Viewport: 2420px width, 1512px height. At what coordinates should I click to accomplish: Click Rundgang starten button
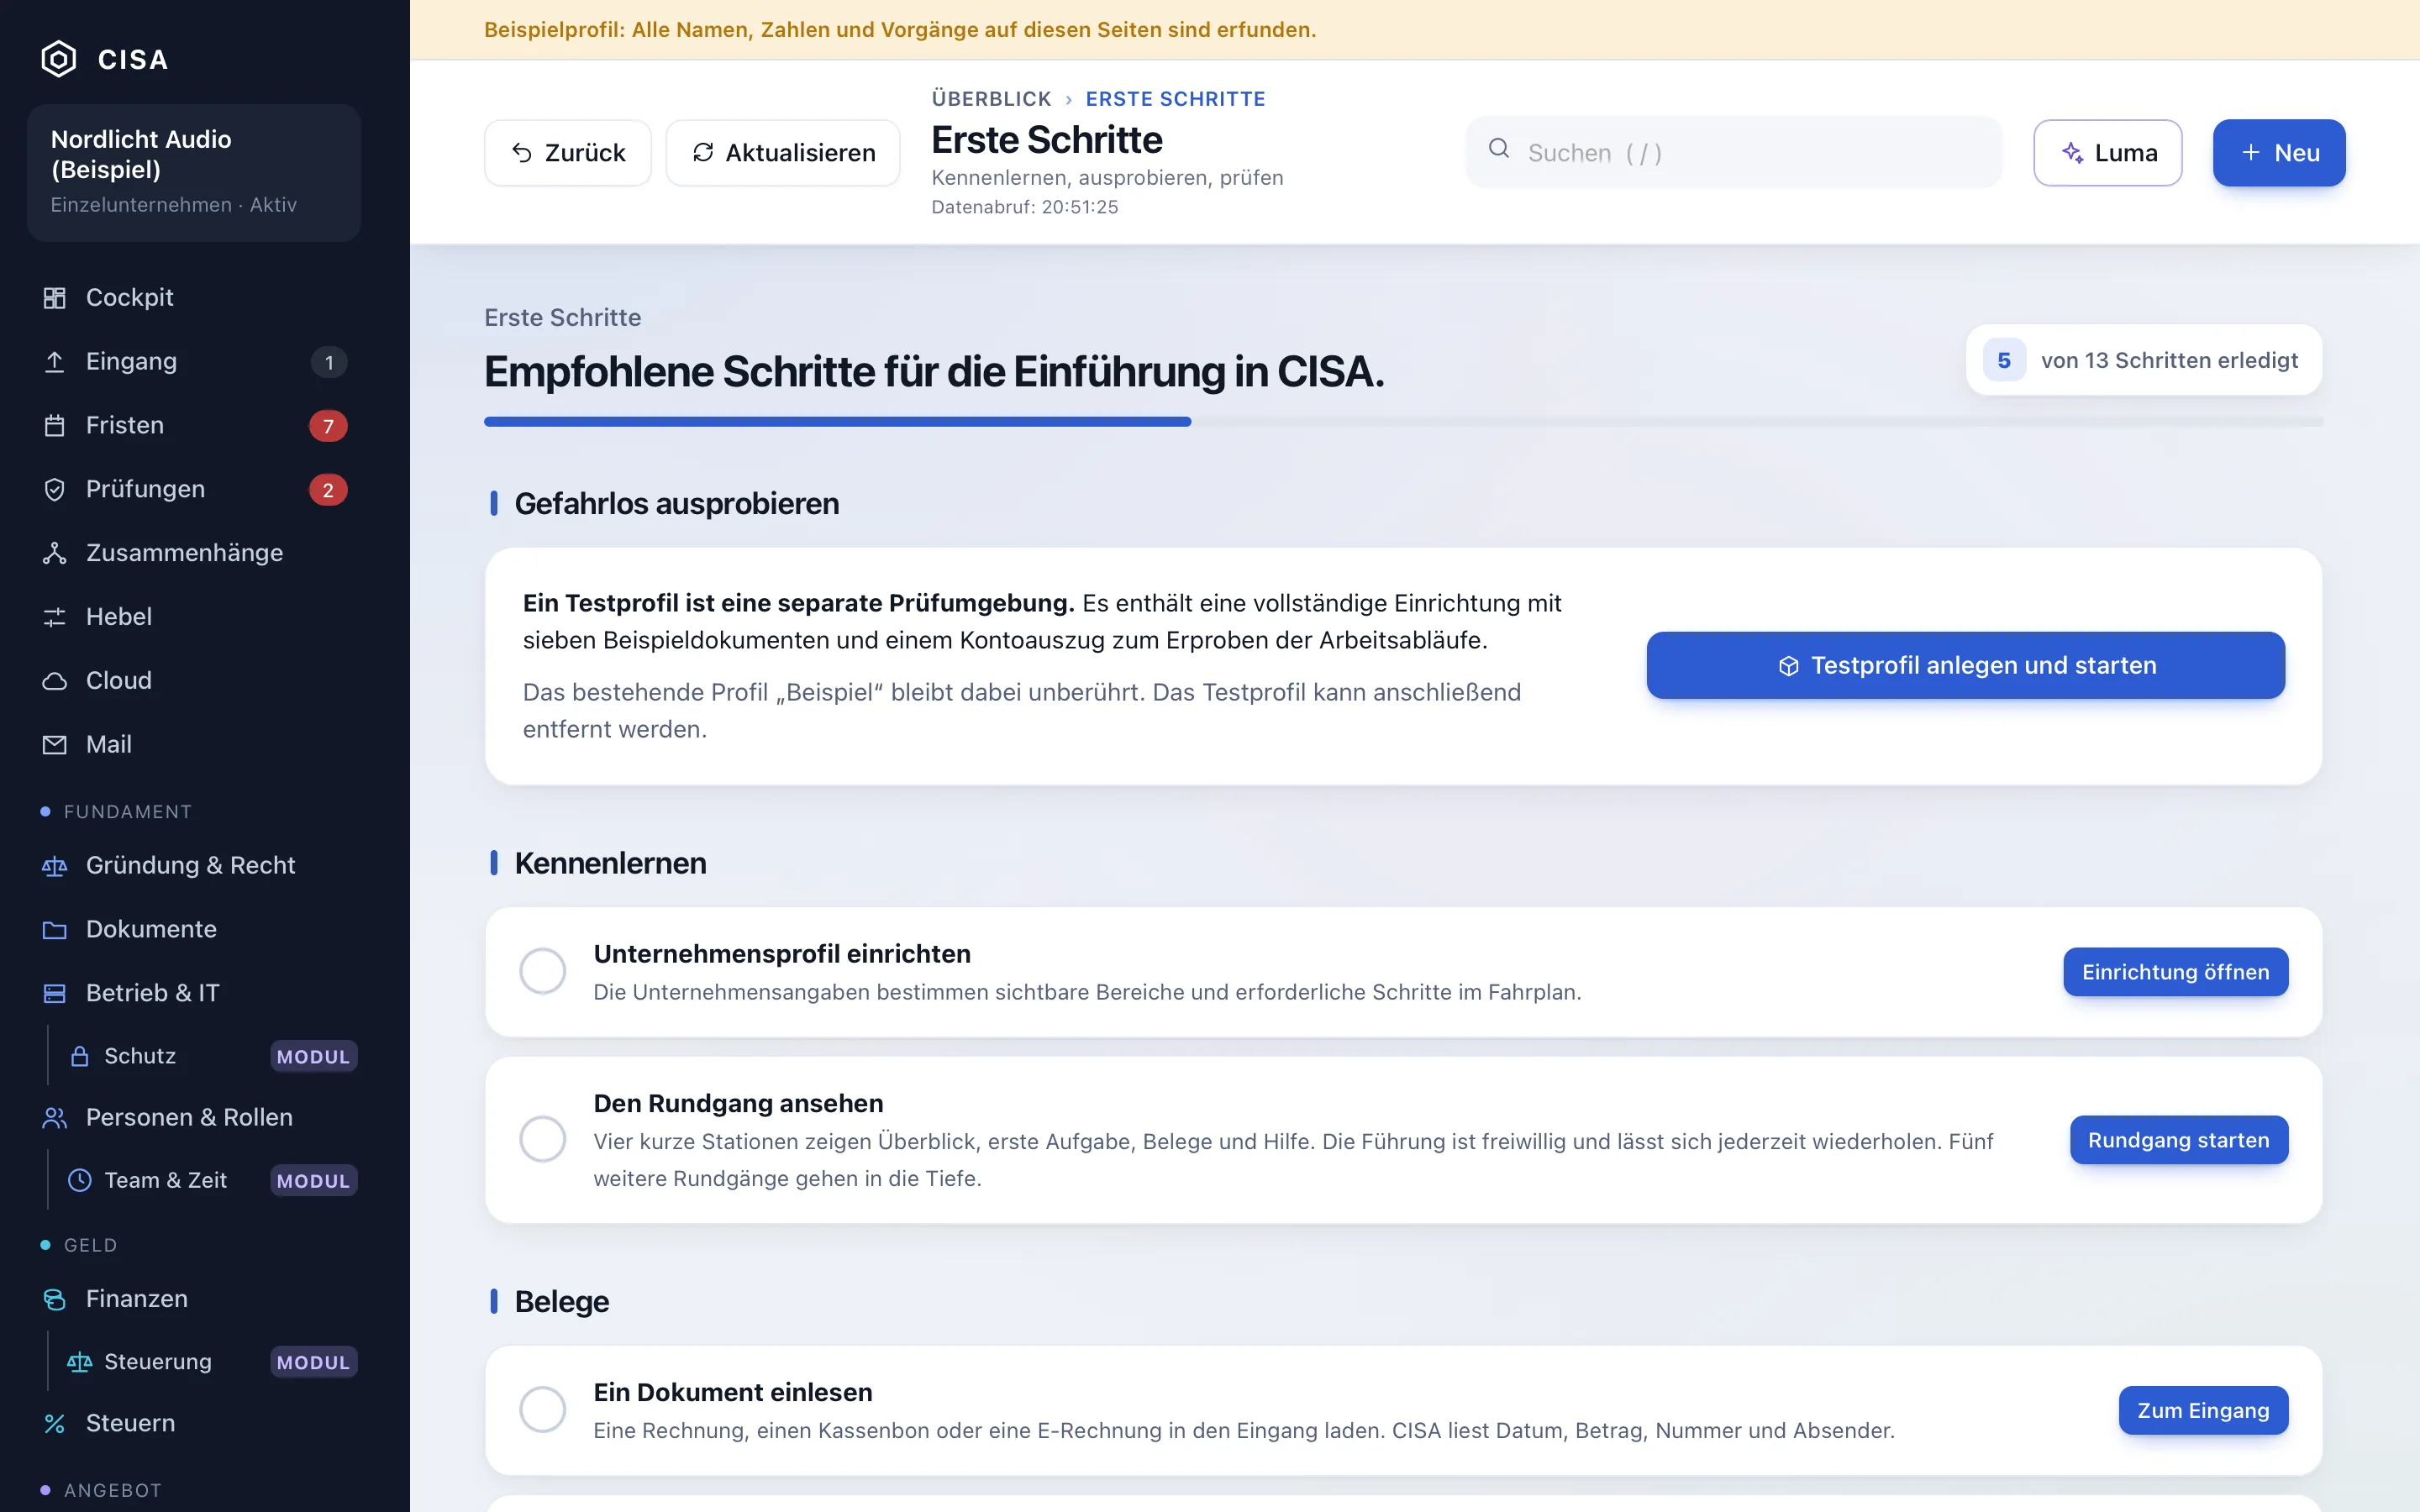pos(2179,1140)
